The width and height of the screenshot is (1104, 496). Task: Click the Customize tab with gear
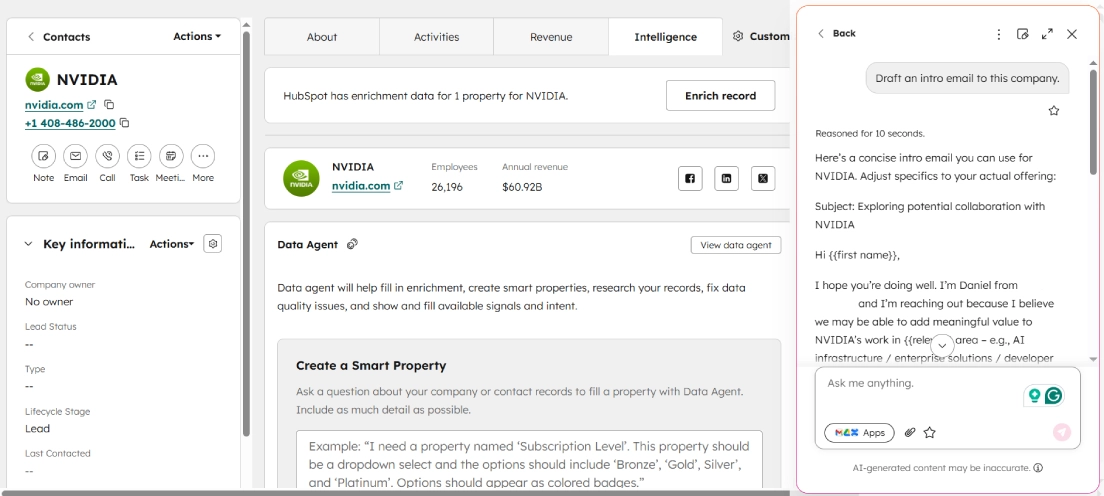click(761, 37)
